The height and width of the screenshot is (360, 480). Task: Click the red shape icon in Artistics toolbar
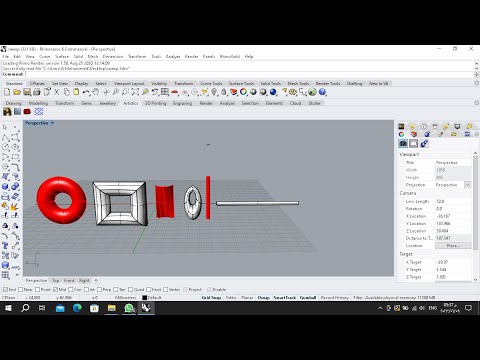[x=27, y=112]
